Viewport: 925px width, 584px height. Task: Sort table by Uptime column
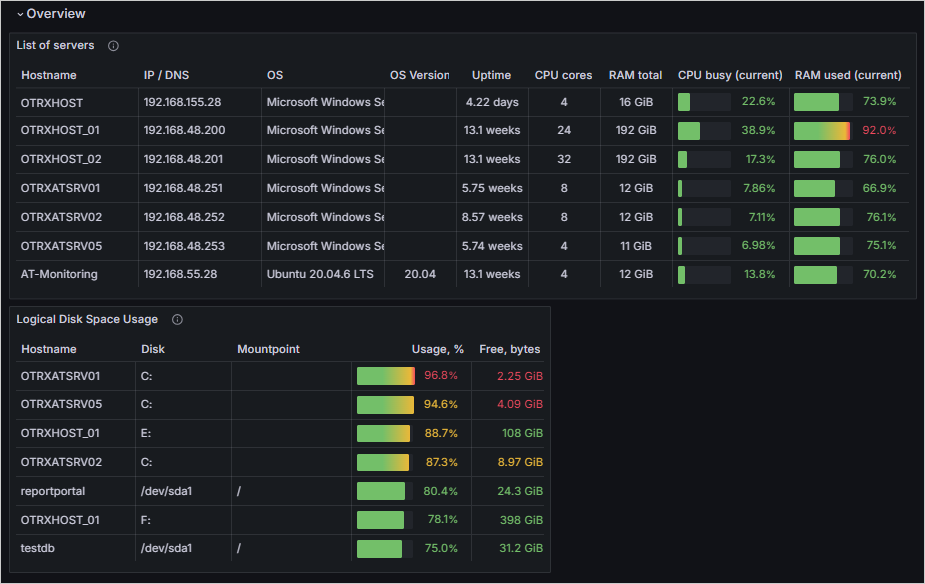click(491, 75)
